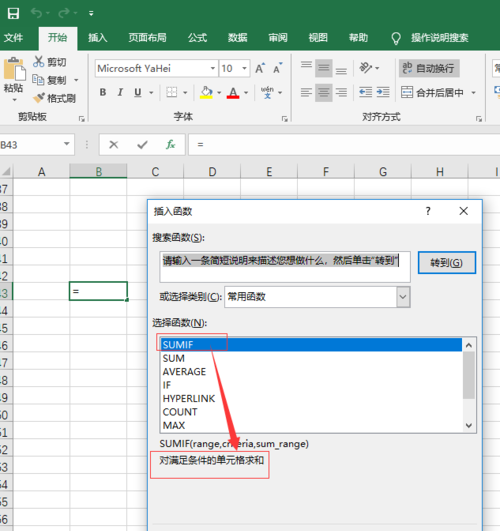
Task: Select Bottom Align icon
Action: 341,70
